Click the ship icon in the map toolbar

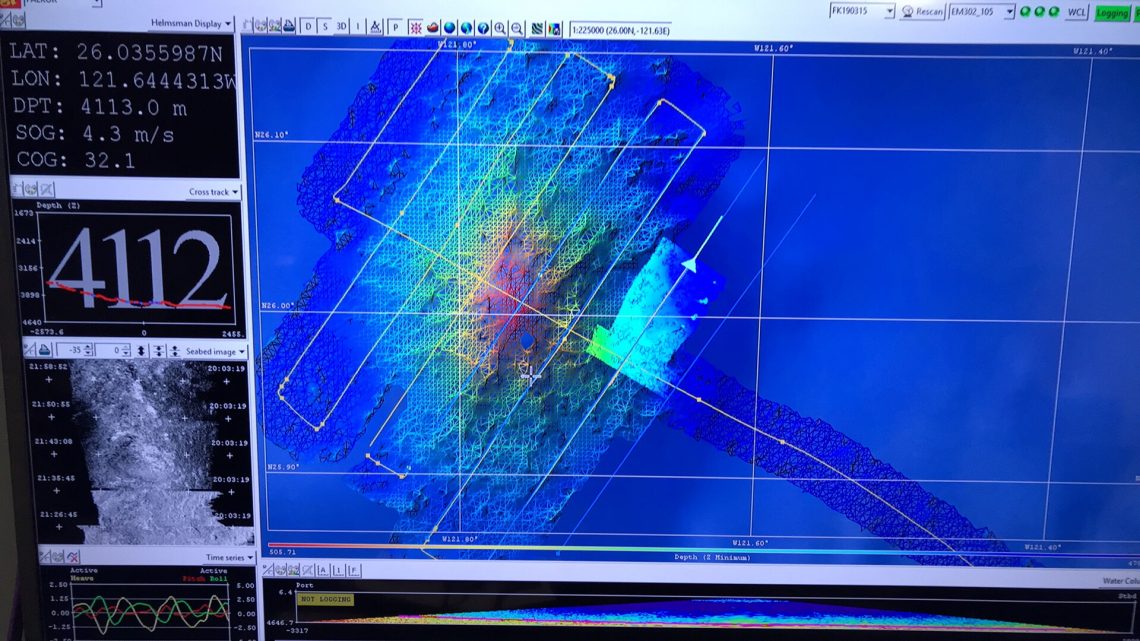click(289, 26)
